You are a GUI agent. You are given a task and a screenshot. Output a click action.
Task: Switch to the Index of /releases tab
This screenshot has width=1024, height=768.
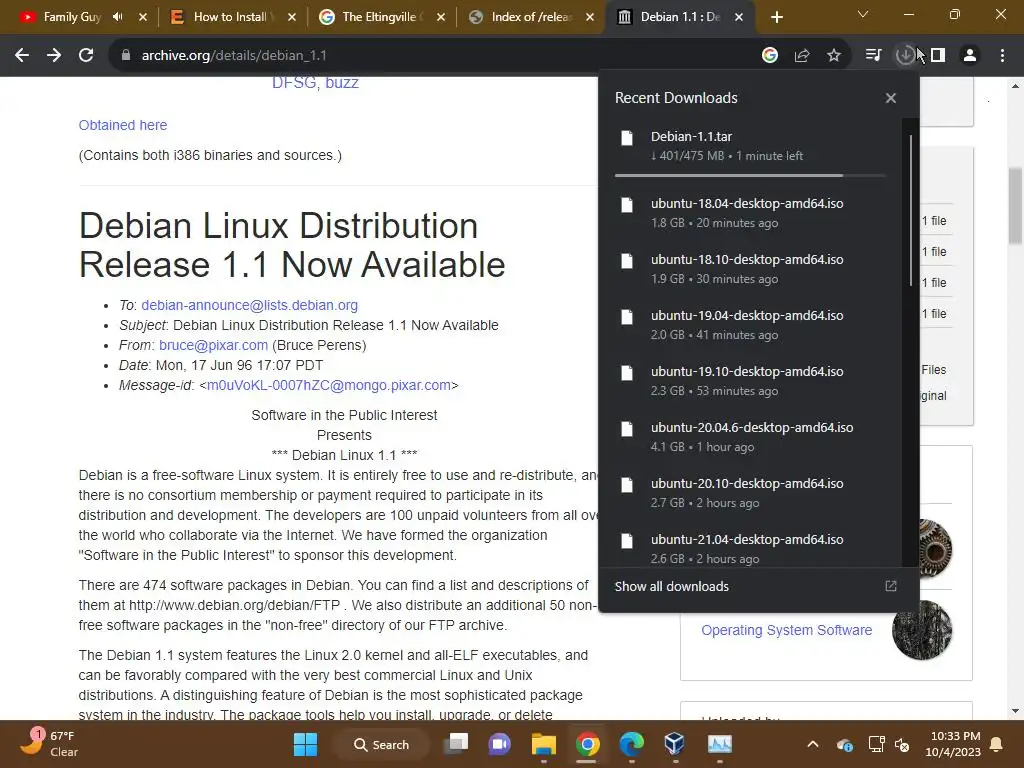point(529,17)
